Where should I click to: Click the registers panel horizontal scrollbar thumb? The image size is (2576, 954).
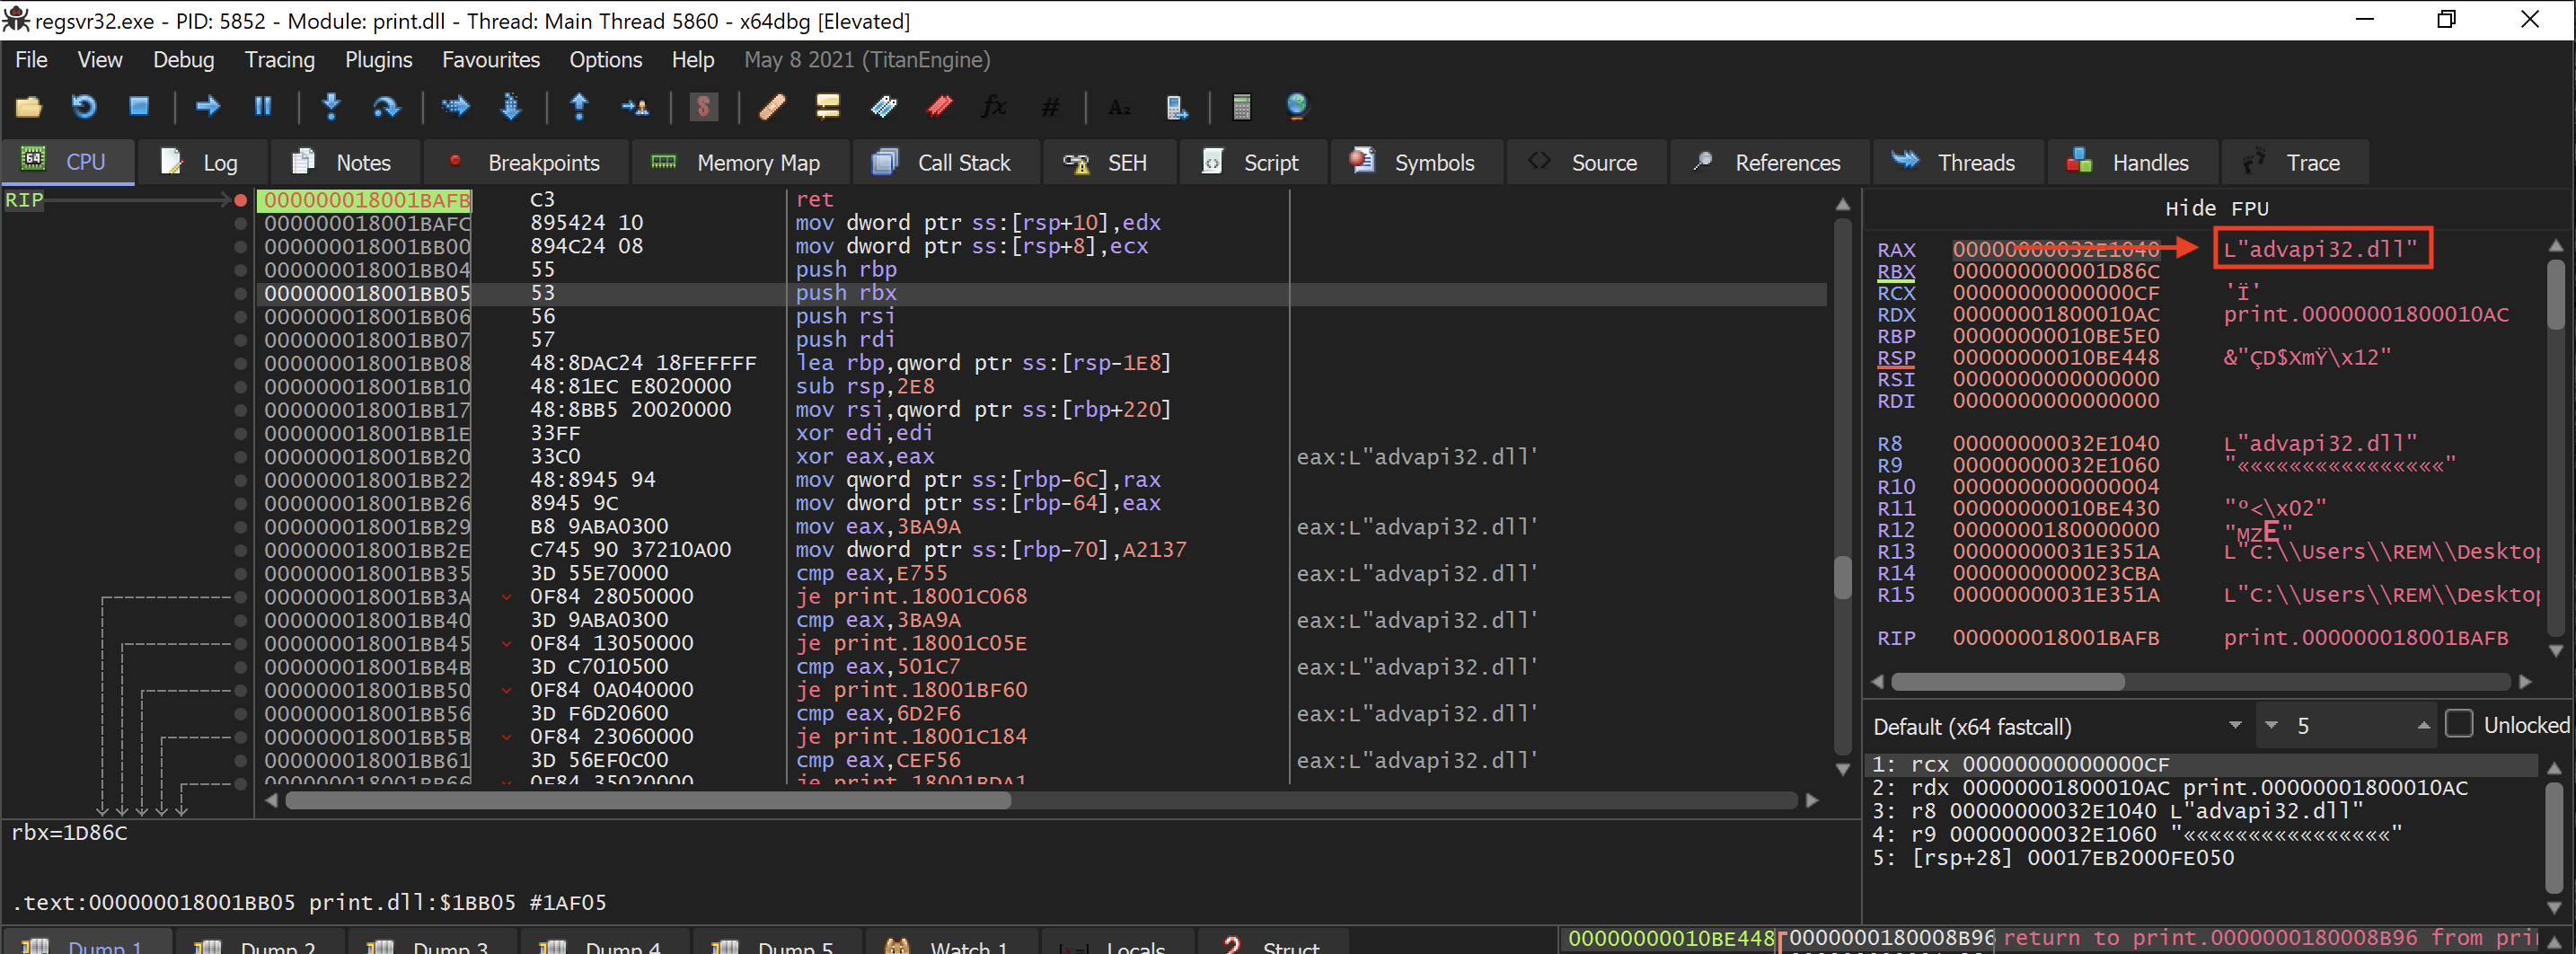(2008, 682)
